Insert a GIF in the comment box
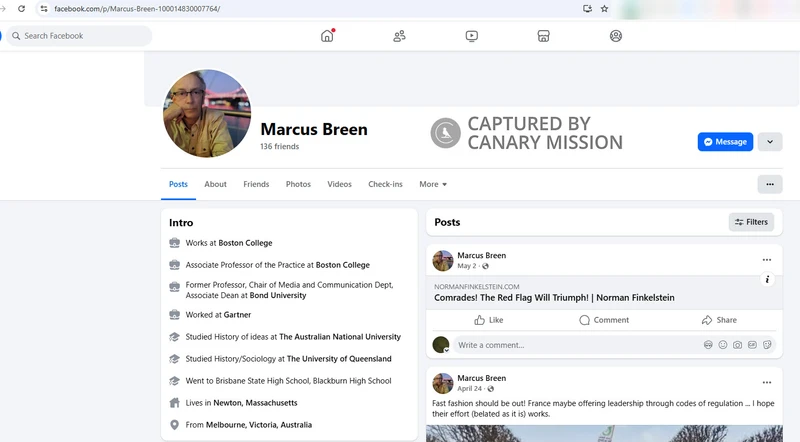Image resolution: width=800 pixels, height=442 pixels. pyautogui.click(x=753, y=345)
